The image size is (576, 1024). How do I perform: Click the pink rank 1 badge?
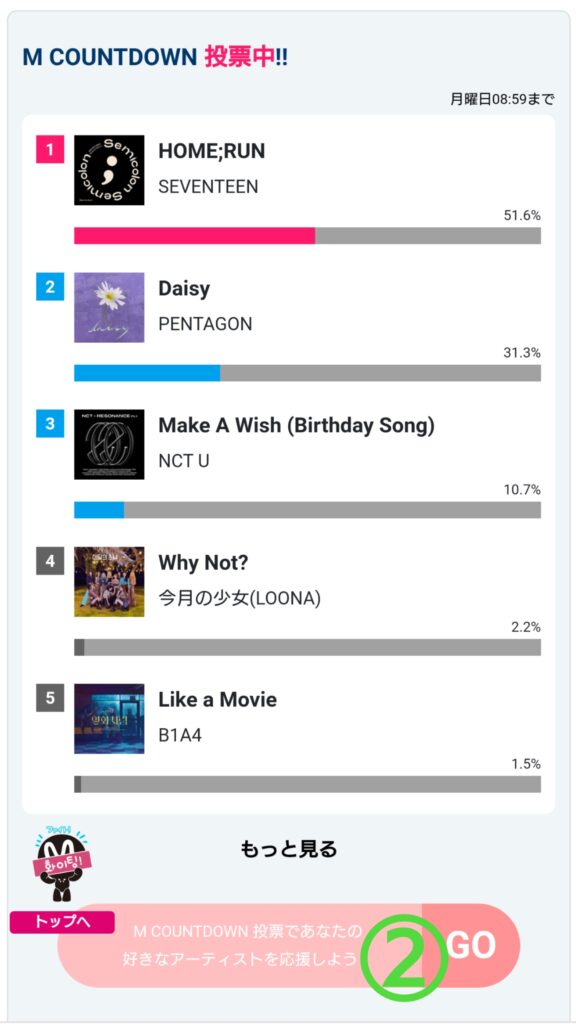tap(50, 150)
